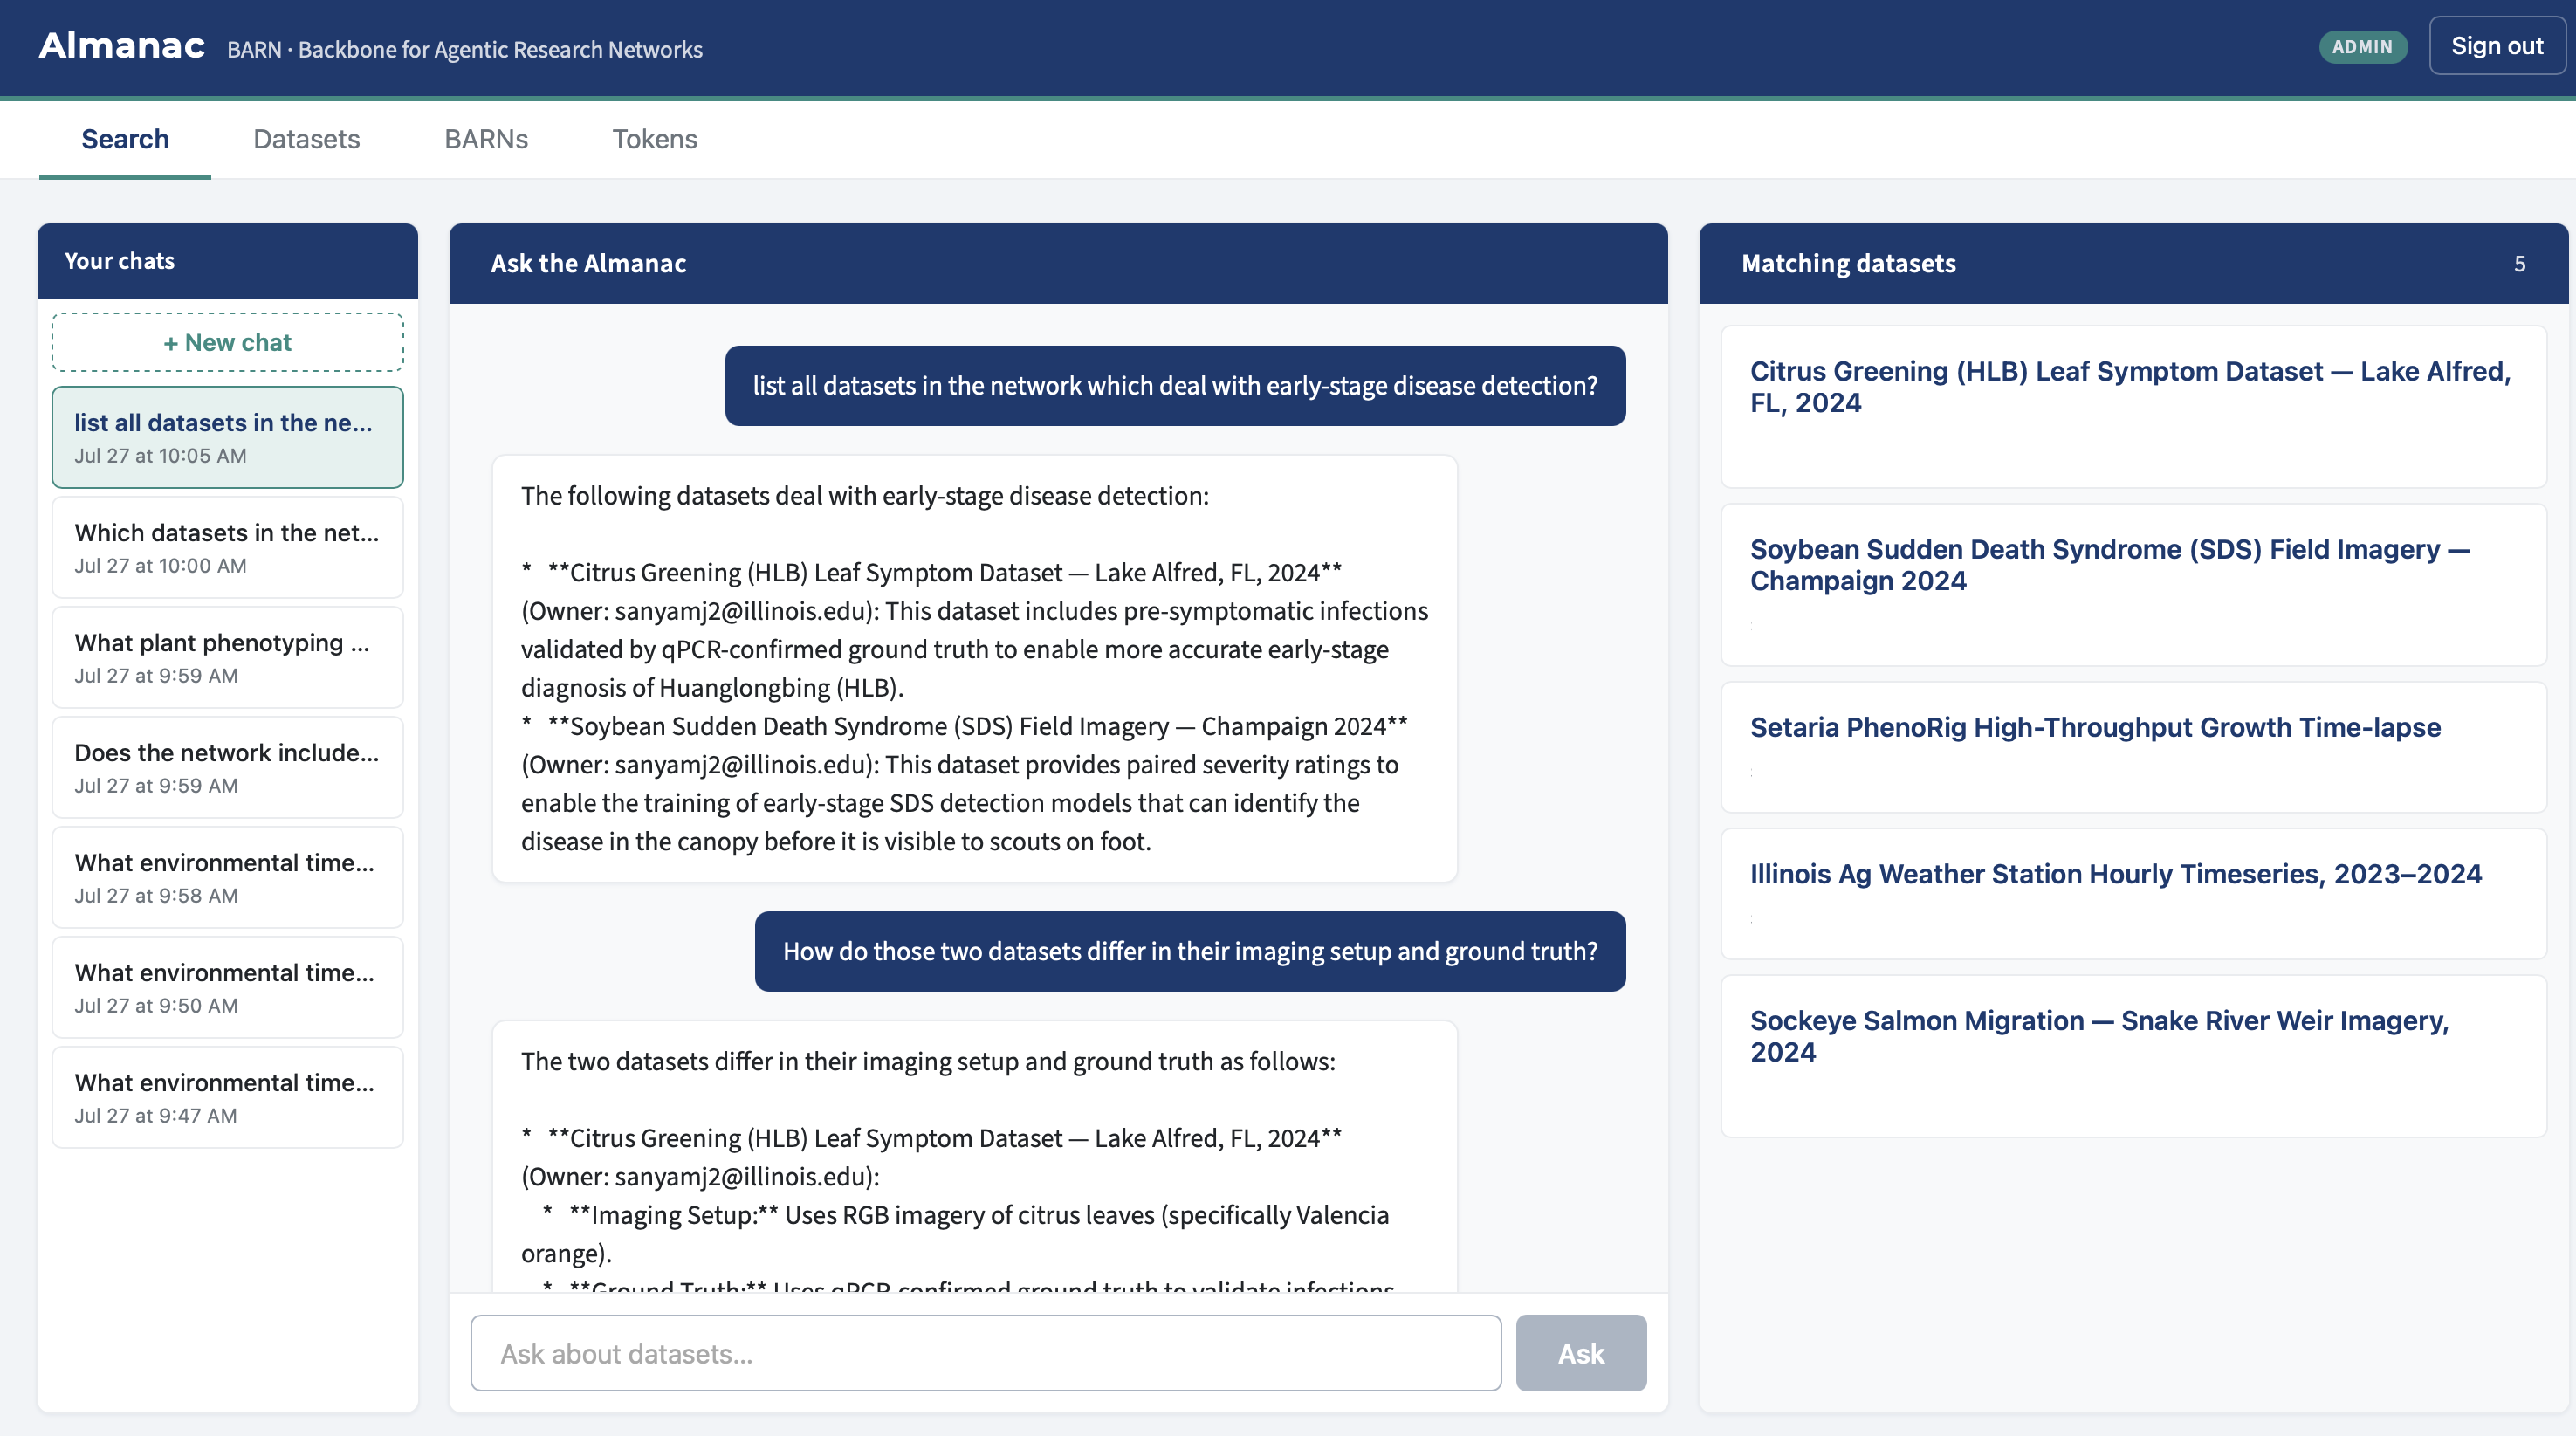
Task: Click the Sign out button
Action: tap(2496, 46)
